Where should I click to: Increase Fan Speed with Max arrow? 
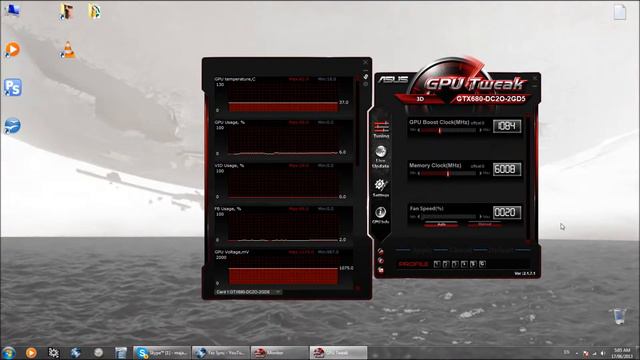480,217
